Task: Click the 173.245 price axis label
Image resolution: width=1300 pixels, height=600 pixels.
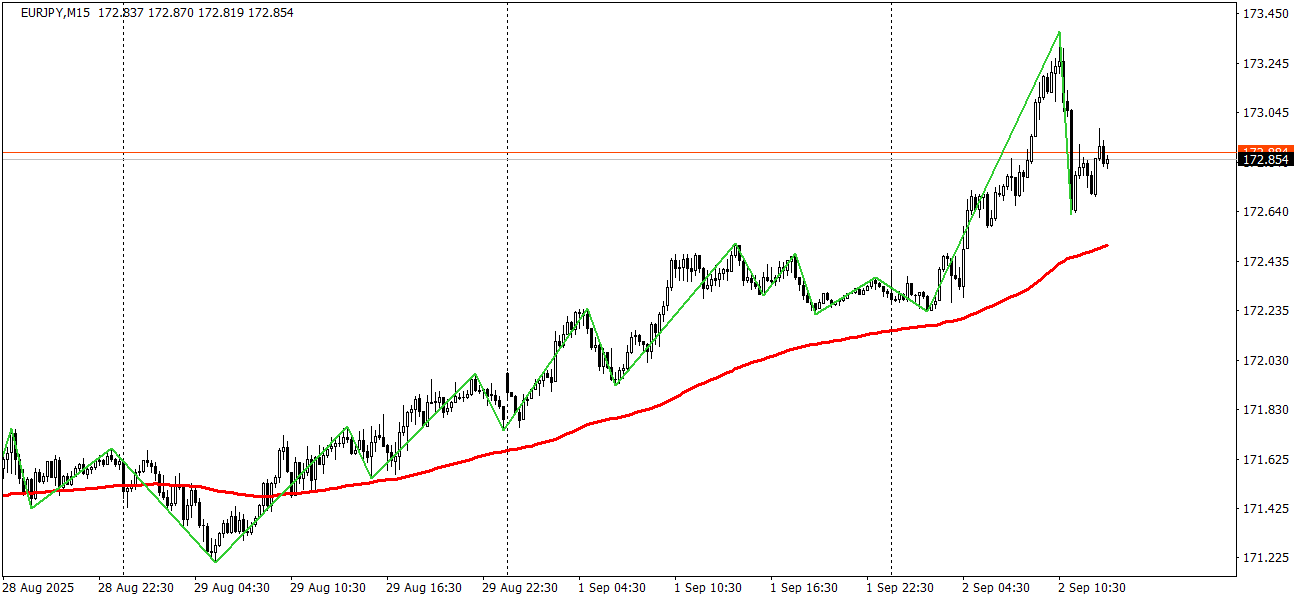Action: pyautogui.click(x=1265, y=63)
